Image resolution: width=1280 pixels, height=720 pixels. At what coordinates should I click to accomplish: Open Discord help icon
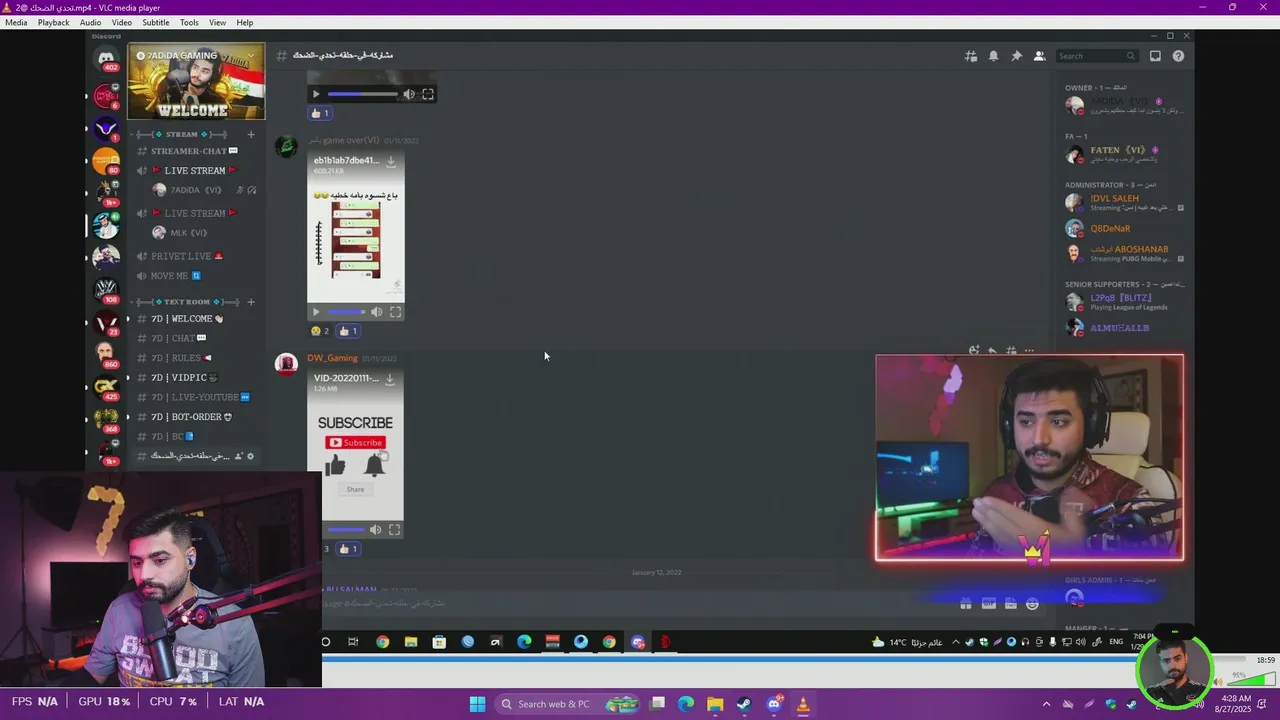coord(1178,56)
